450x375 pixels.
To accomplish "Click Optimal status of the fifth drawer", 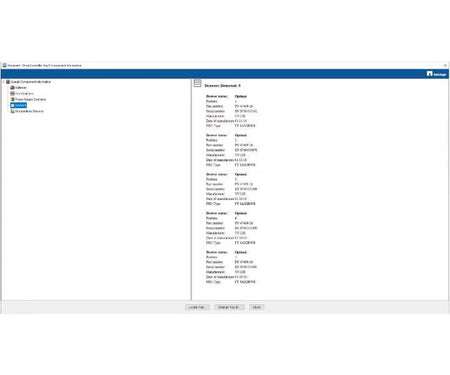I will pos(241,252).
